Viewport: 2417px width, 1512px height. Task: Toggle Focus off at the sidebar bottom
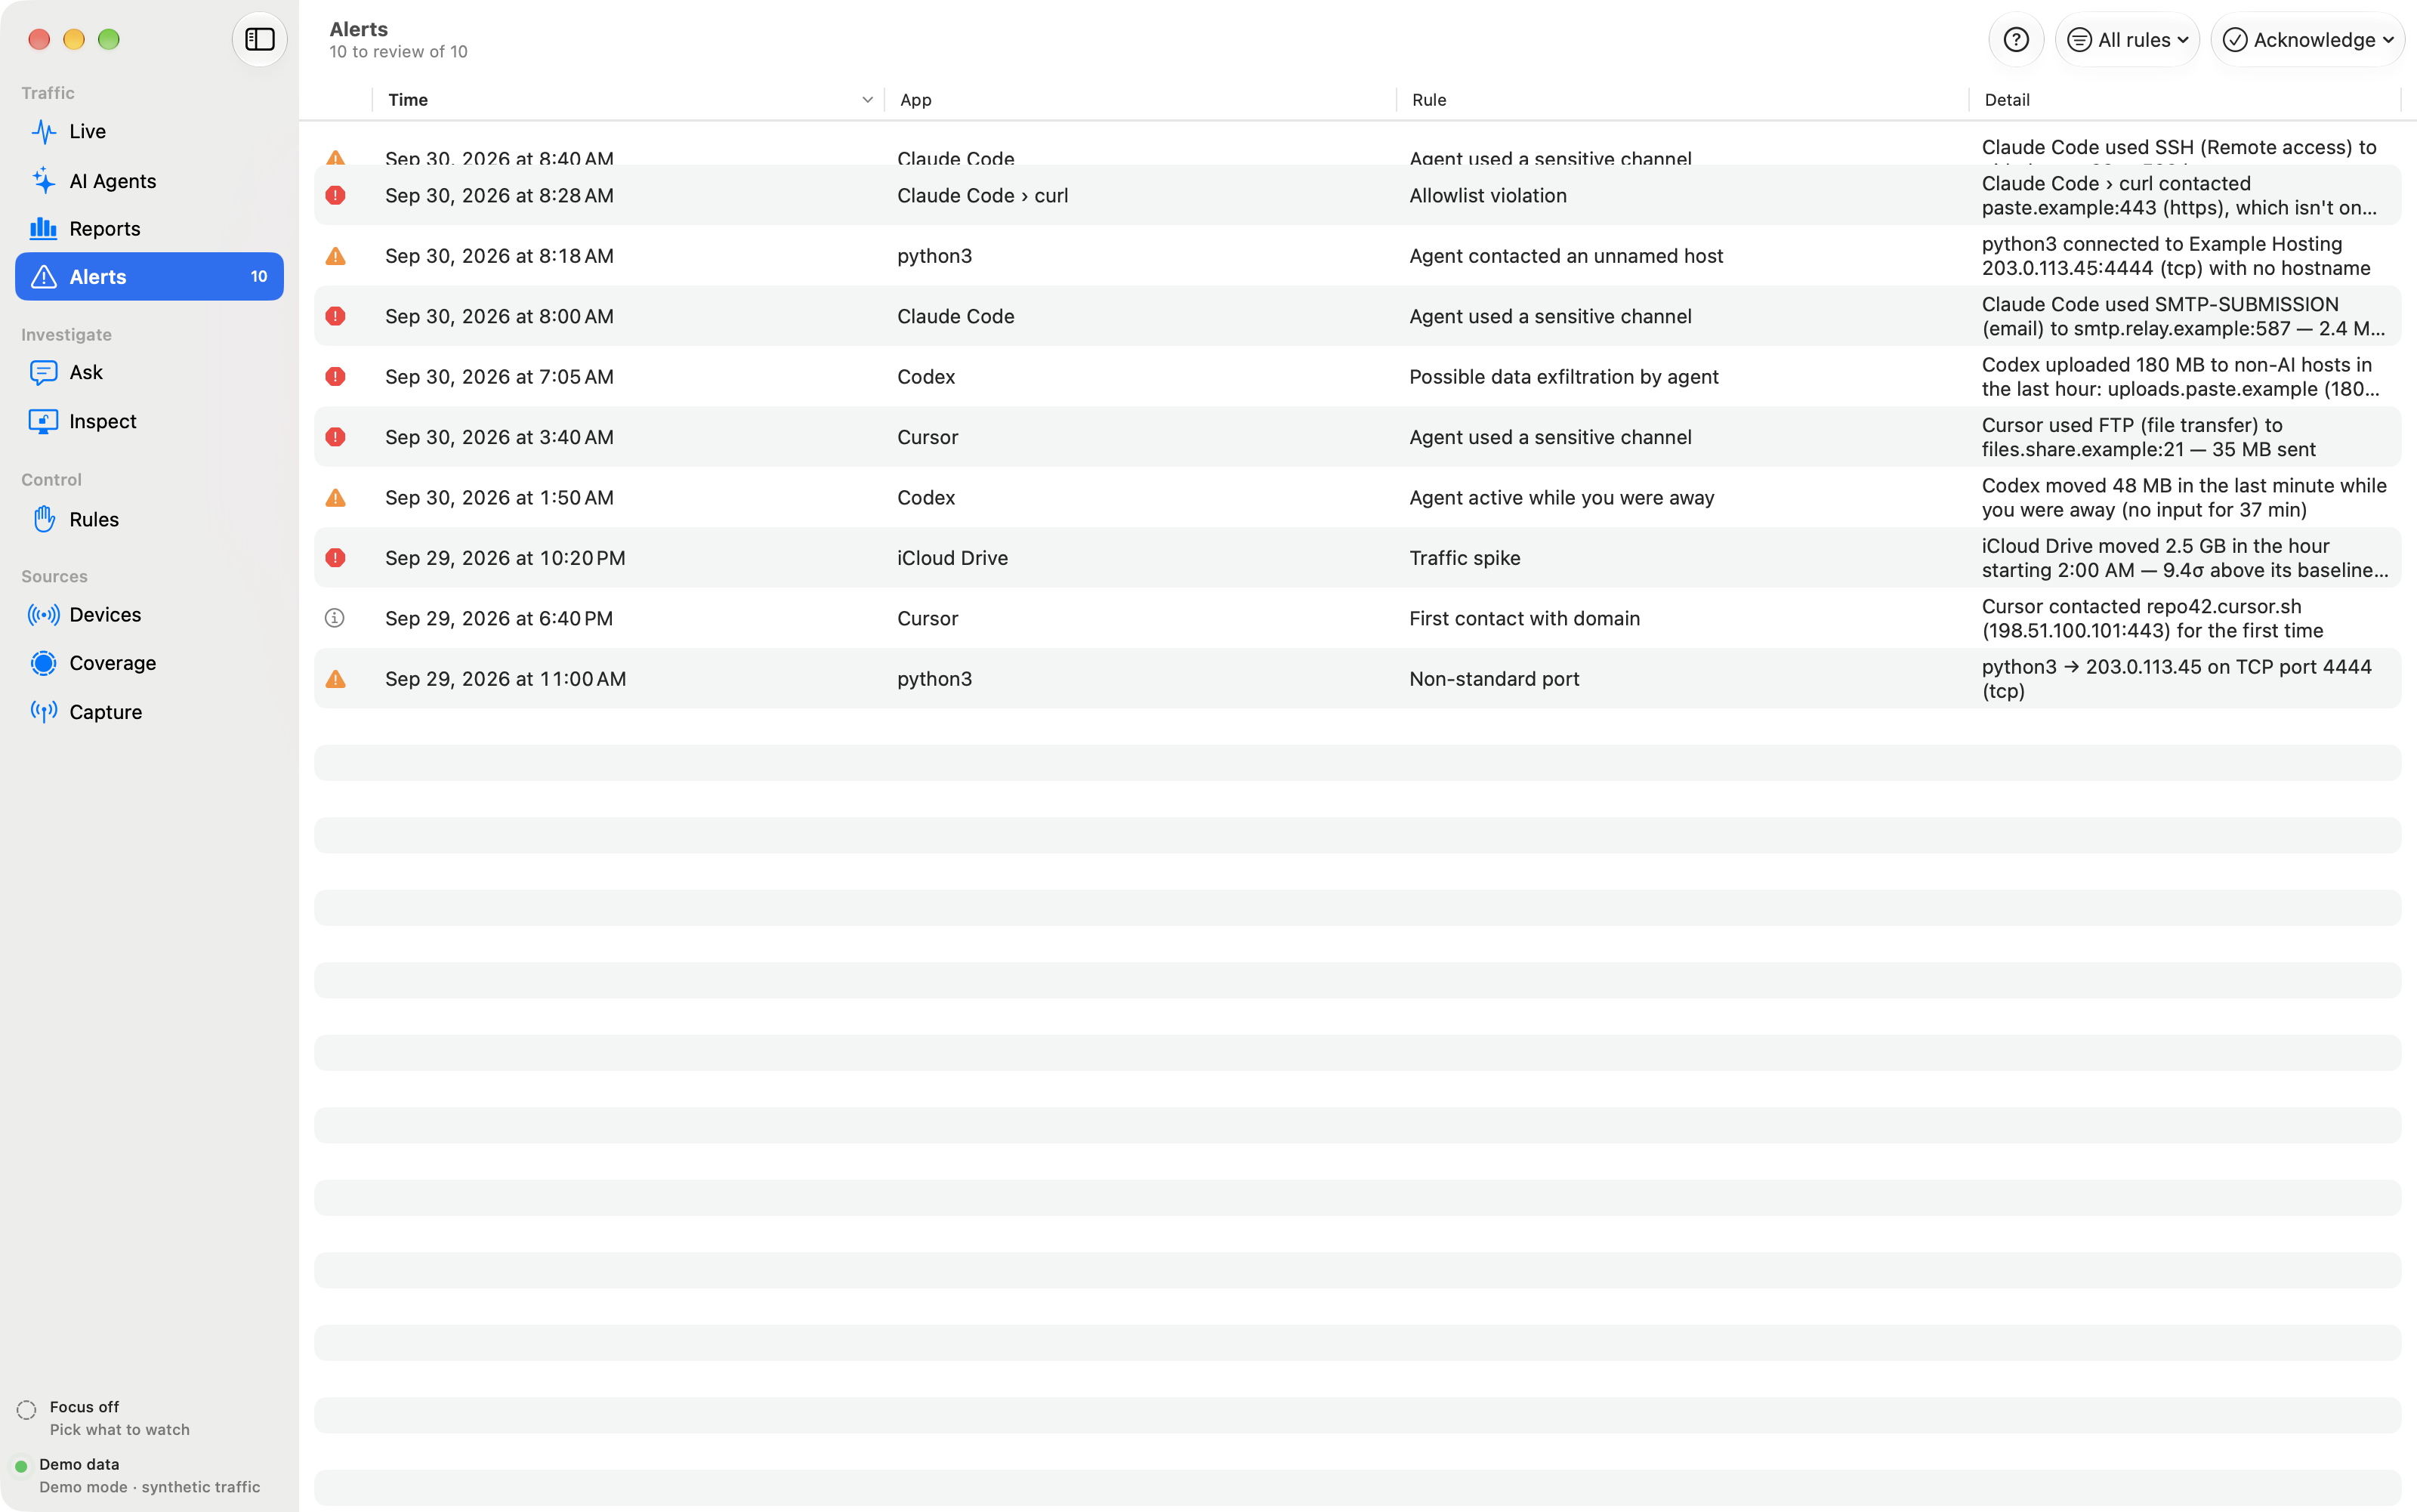coord(103,1418)
